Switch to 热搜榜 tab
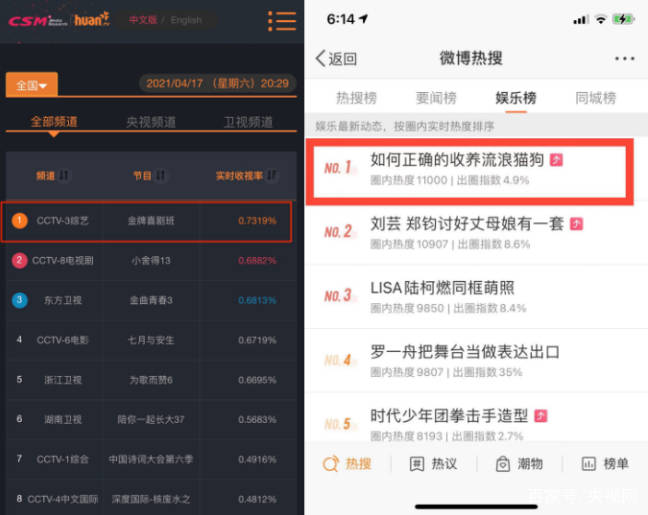The image size is (648, 515). point(356,98)
